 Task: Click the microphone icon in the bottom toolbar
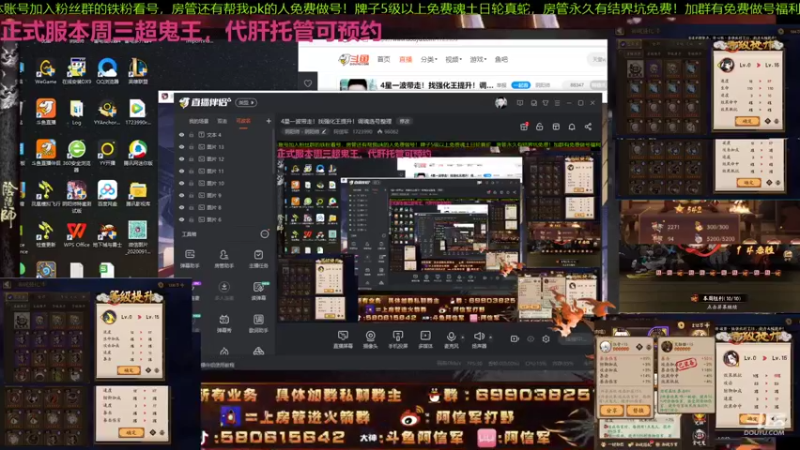tap(451, 336)
